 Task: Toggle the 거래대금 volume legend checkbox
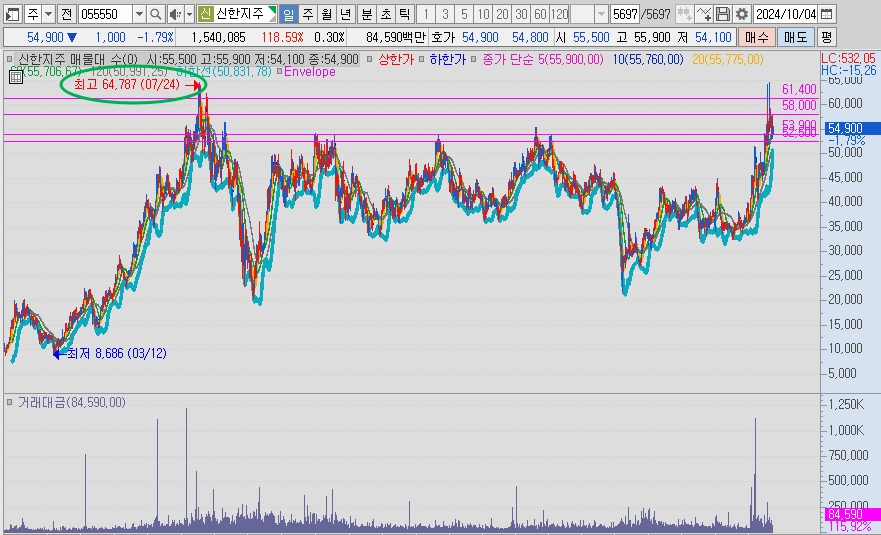(x=10, y=402)
